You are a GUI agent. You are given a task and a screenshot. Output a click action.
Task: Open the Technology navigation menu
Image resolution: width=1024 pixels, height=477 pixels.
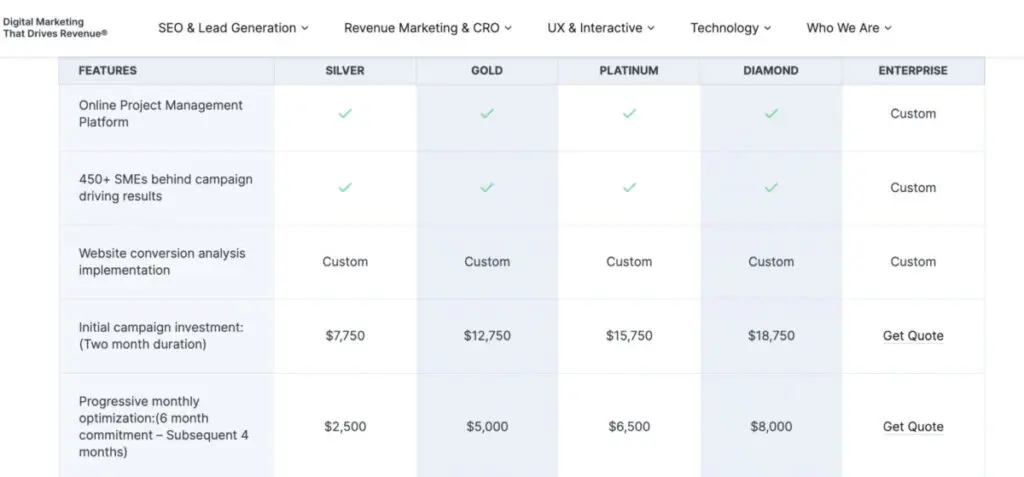point(730,28)
